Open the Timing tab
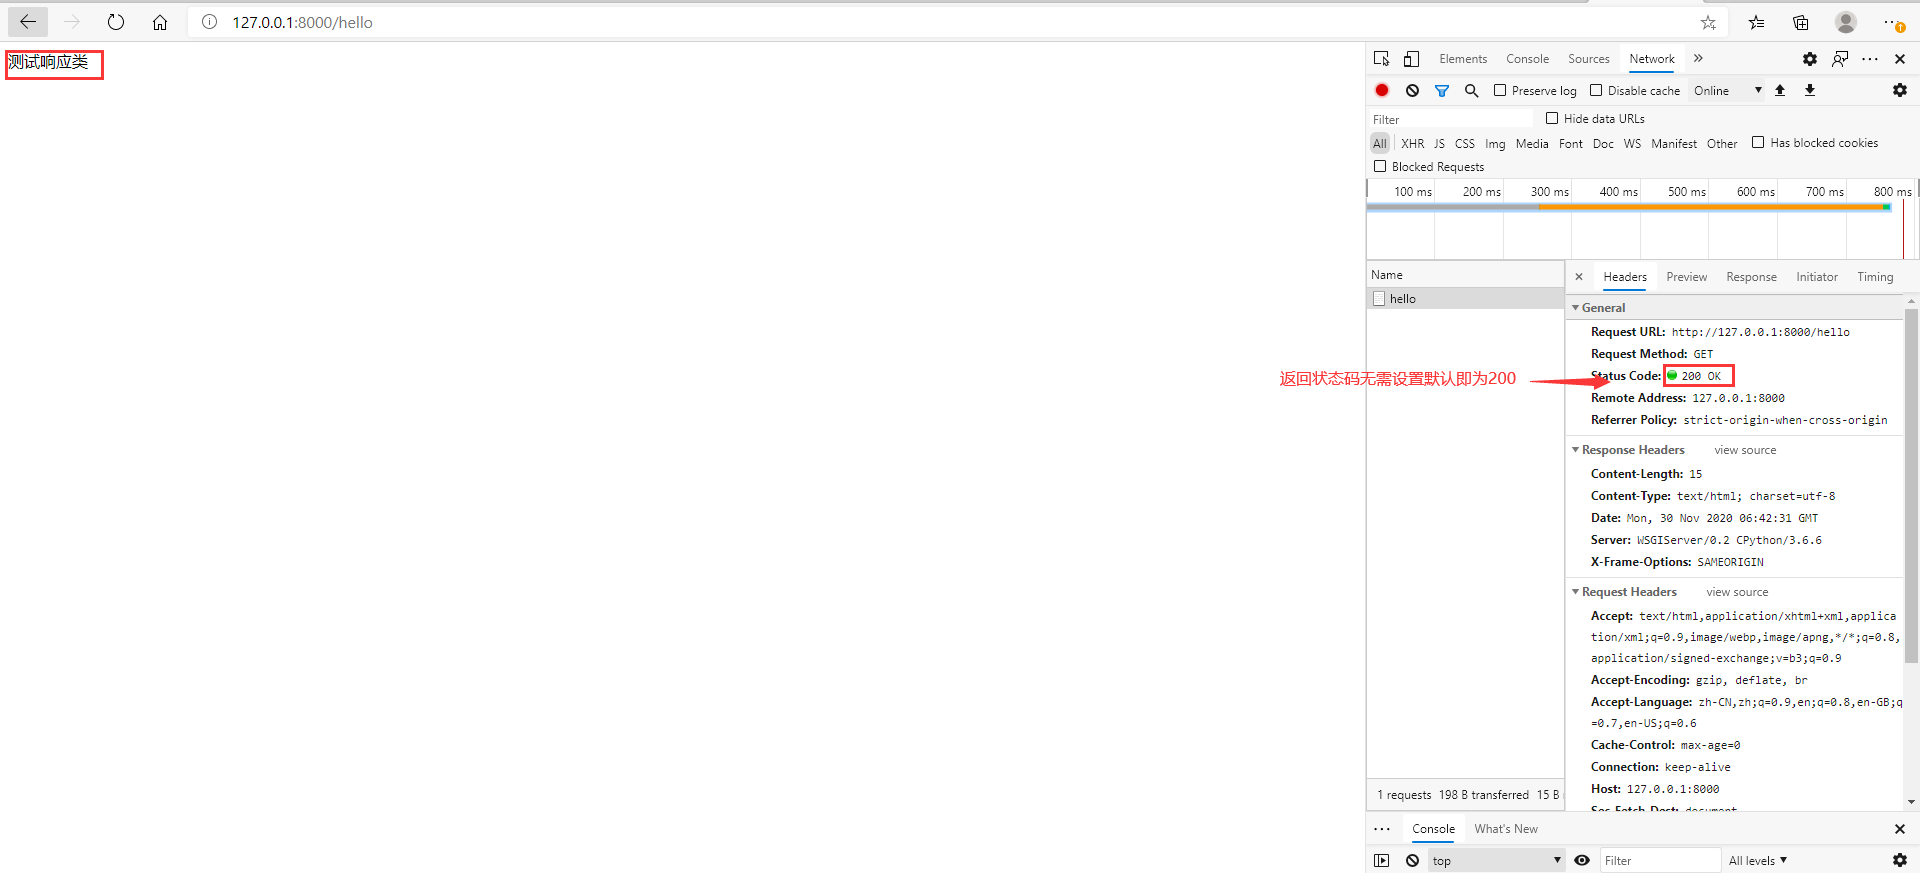The height and width of the screenshot is (873, 1920). pyautogui.click(x=1875, y=277)
